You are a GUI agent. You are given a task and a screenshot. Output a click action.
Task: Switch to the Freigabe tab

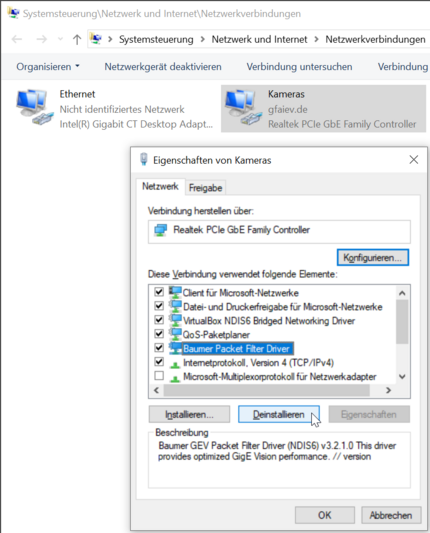205,188
